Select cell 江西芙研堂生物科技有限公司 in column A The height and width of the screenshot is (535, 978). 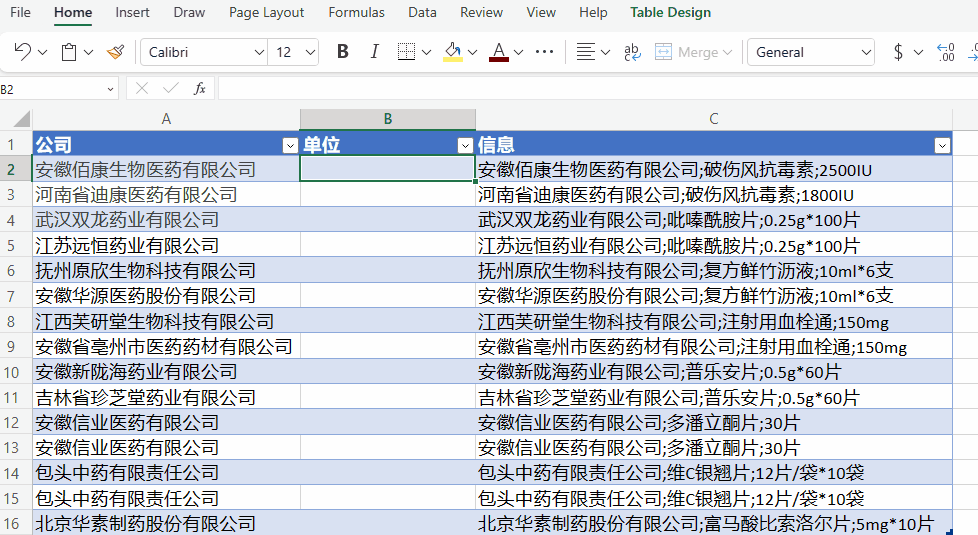[x=166, y=321]
